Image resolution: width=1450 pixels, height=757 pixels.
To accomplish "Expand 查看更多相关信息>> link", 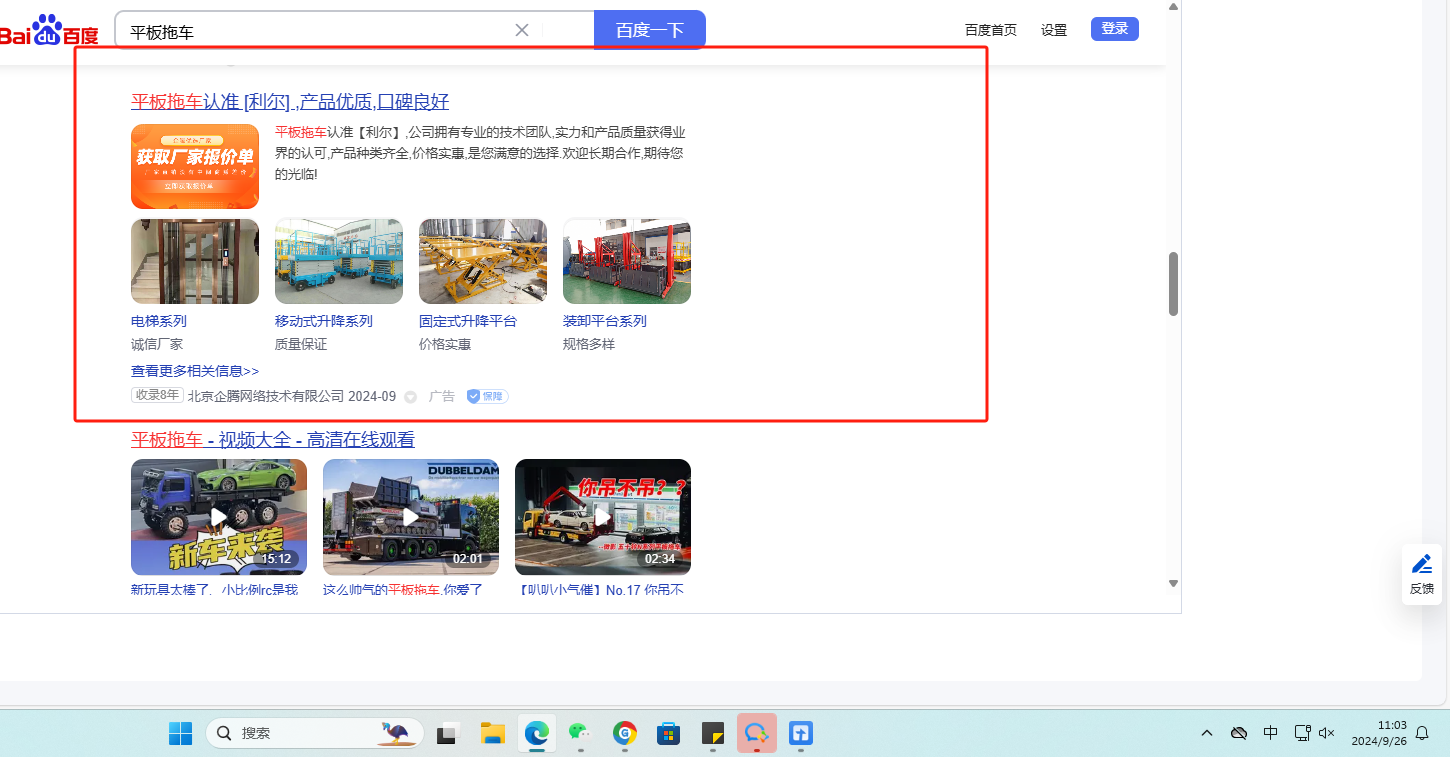I will (195, 371).
